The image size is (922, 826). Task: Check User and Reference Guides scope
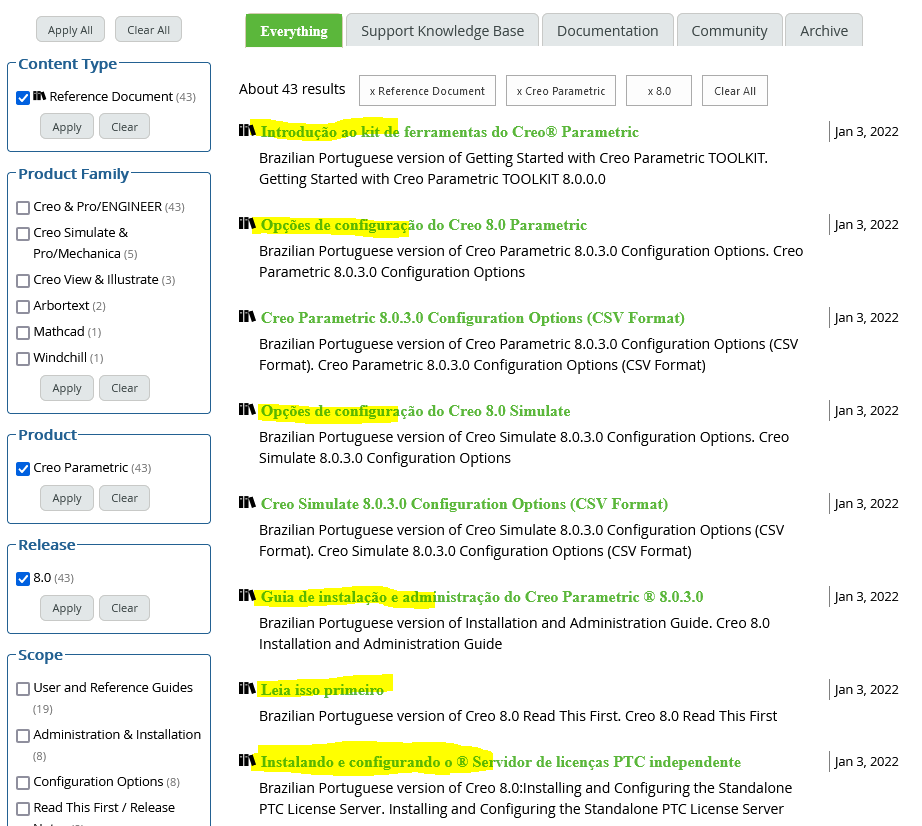tap(23, 688)
